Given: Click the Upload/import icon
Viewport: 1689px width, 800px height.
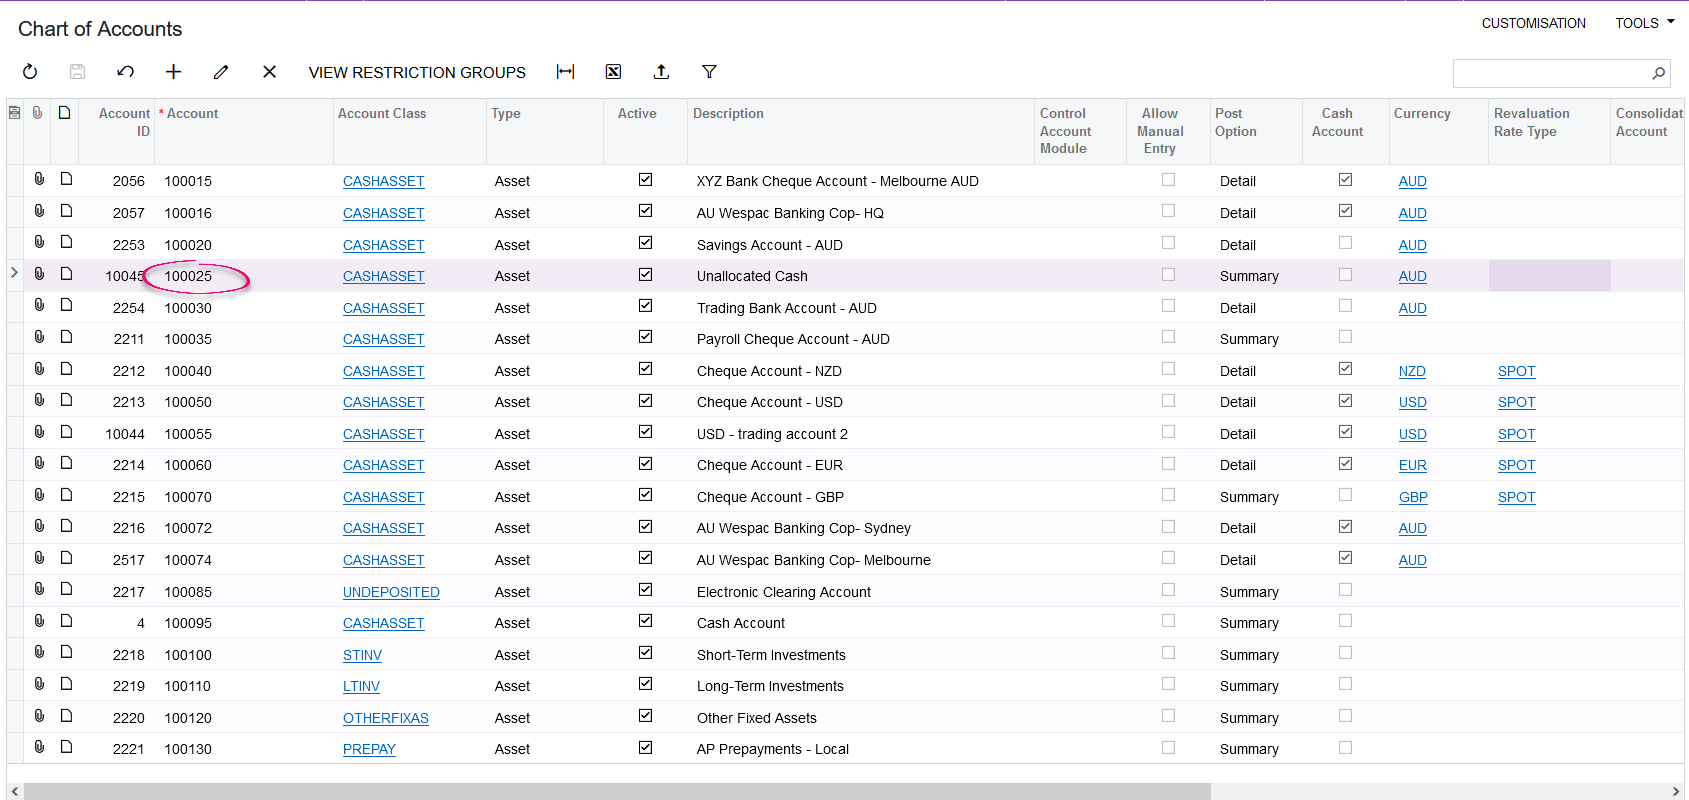Looking at the screenshot, I should [x=661, y=72].
